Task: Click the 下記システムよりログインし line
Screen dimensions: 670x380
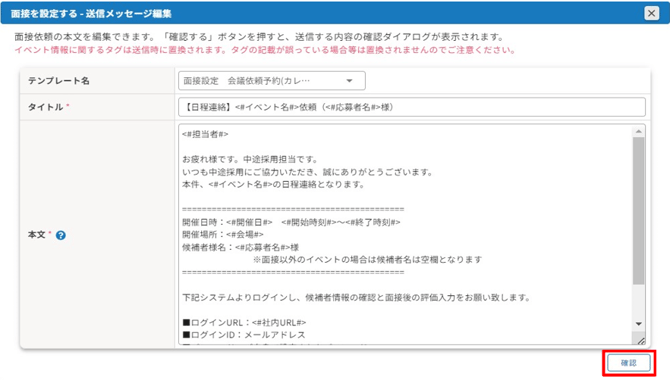Action: (x=356, y=298)
